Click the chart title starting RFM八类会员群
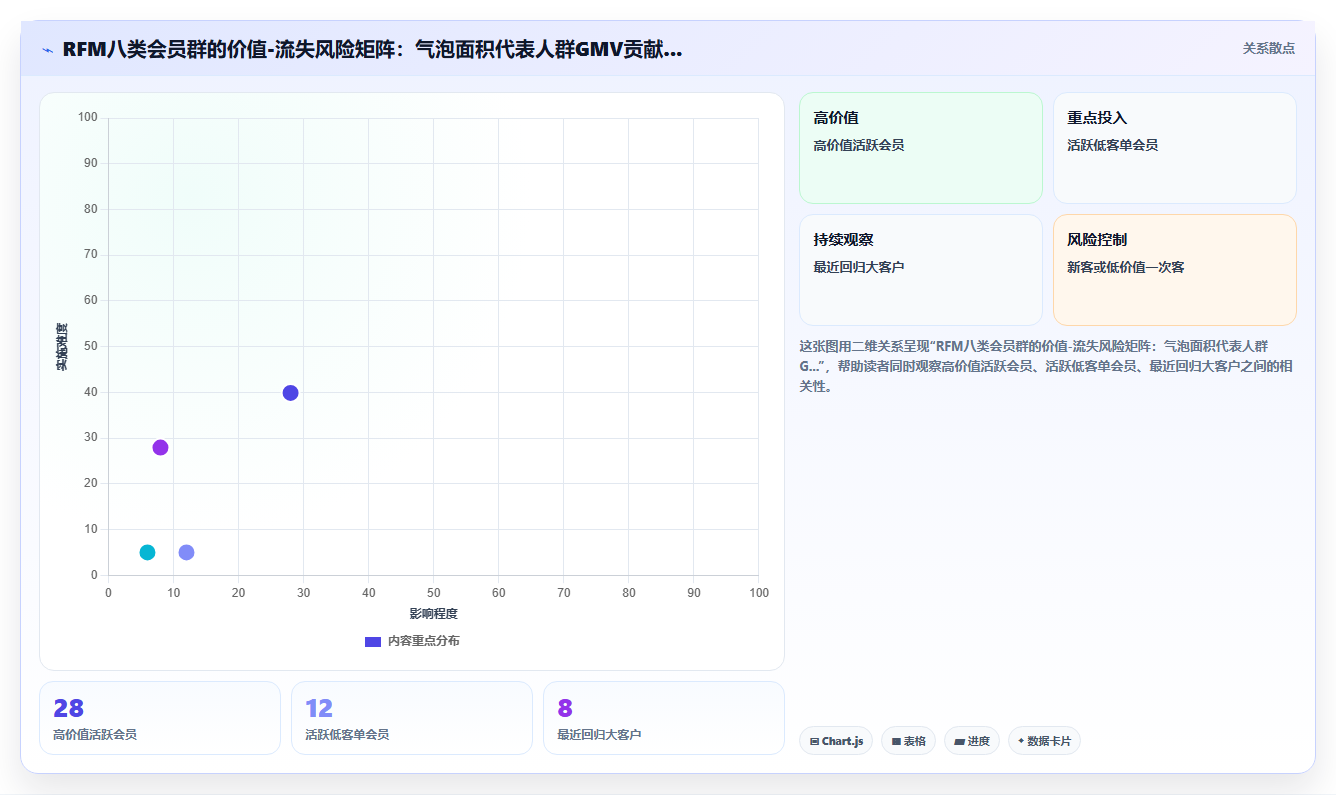 click(372, 49)
